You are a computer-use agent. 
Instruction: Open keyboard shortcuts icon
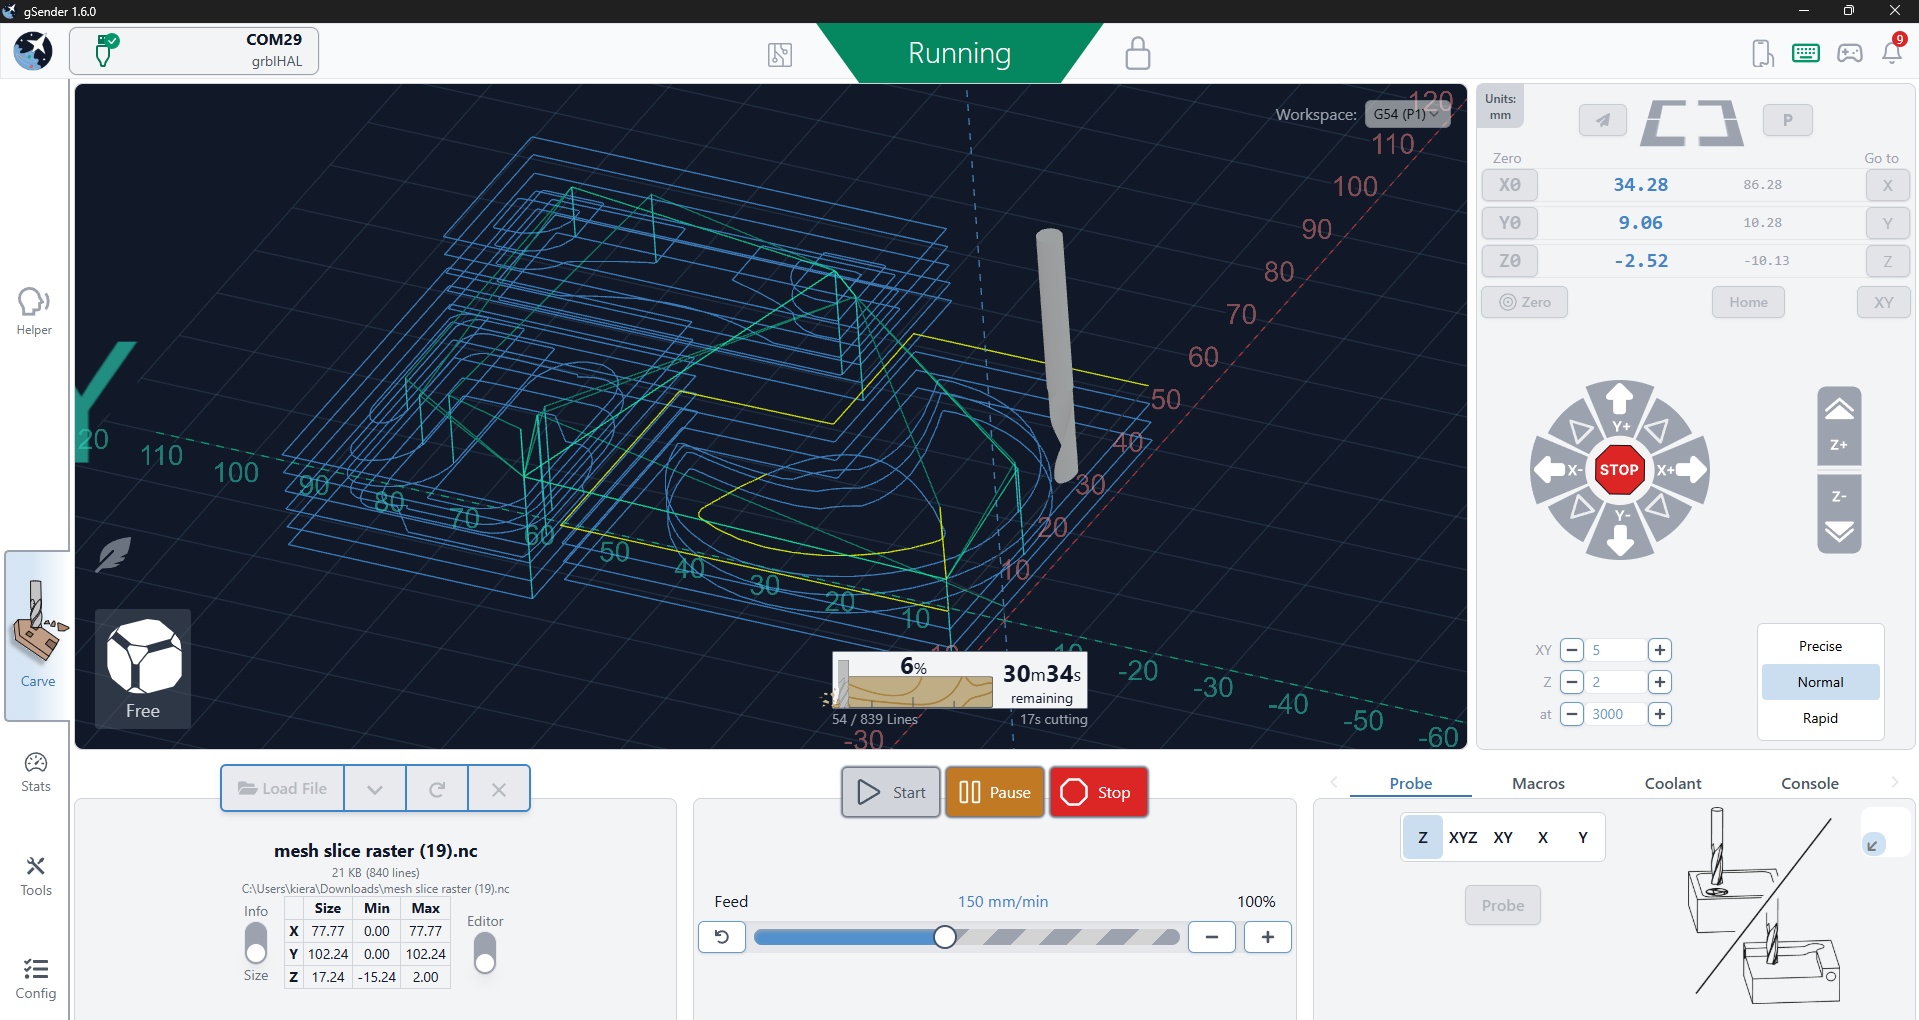[1806, 53]
